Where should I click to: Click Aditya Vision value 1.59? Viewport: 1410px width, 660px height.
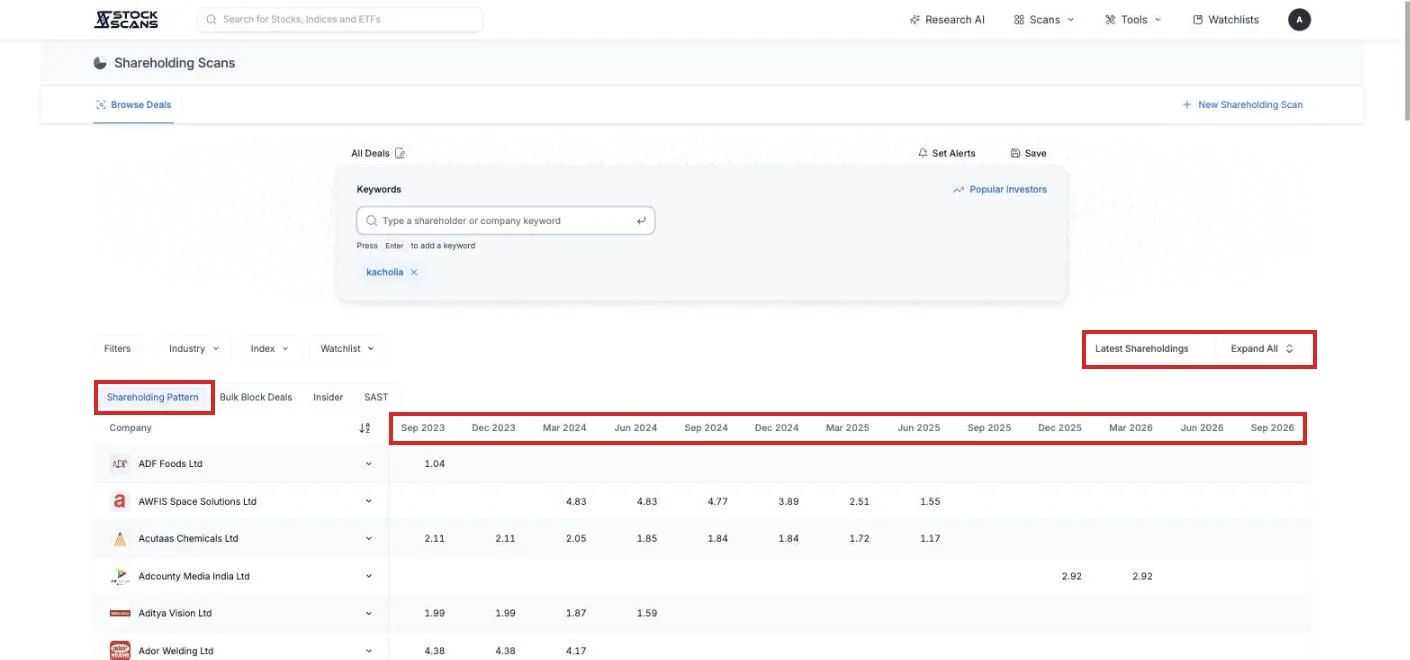pyautogui.click(x=647, y=613)
